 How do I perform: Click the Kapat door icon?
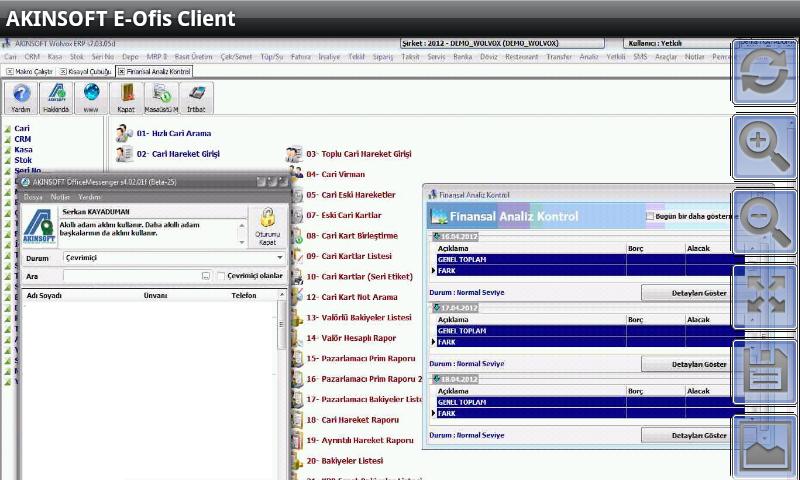[x=126, y=97]
